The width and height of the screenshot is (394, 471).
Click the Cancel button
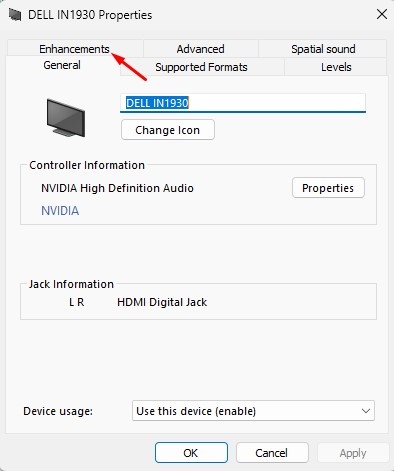272,453
